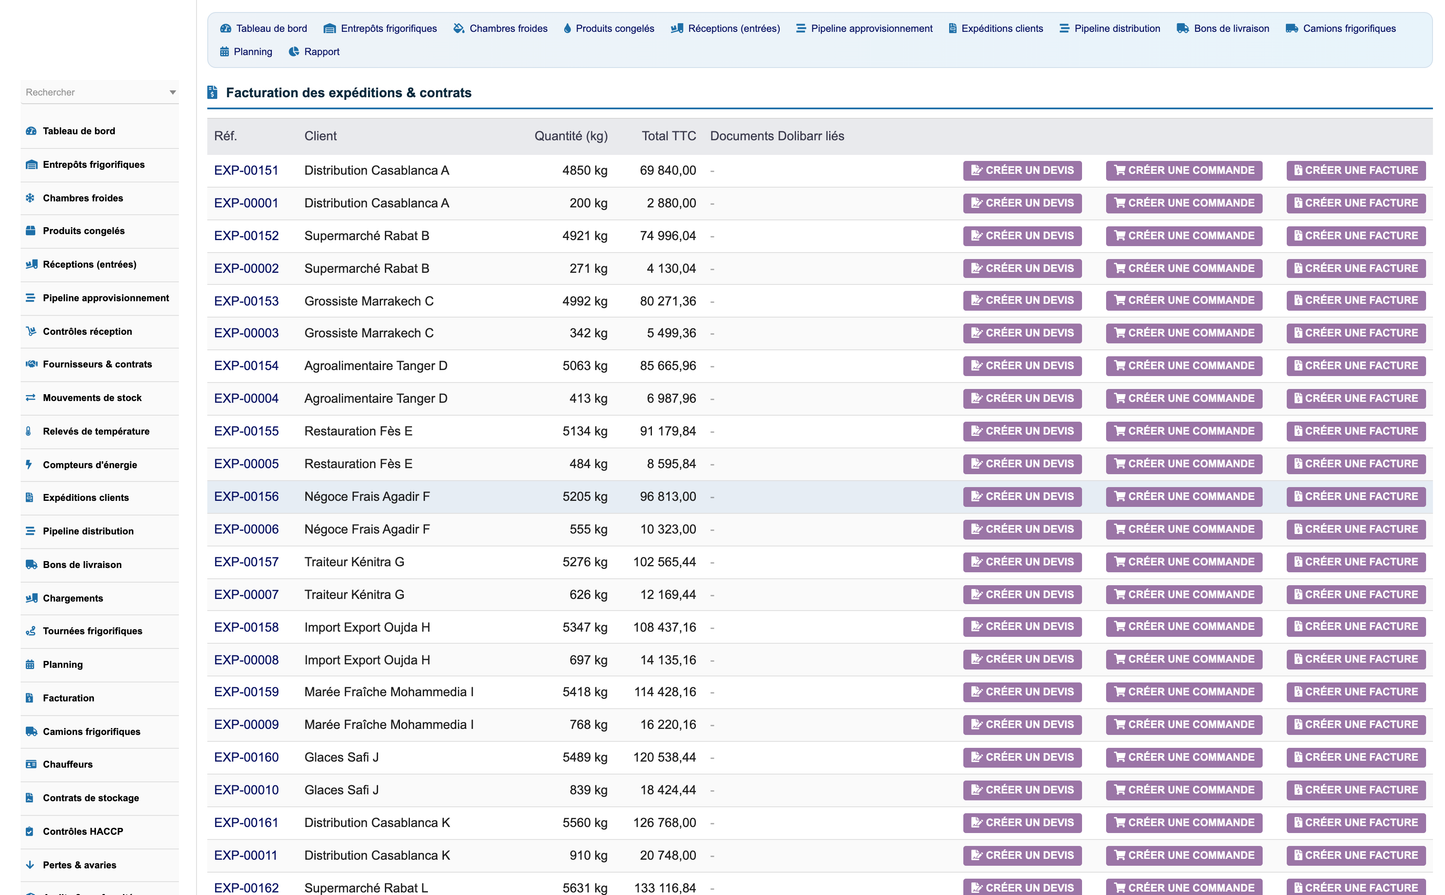Click the Tournées frigorifiques route icon
Viewport: 1445px width, 895px height.
tap(30, 631)
